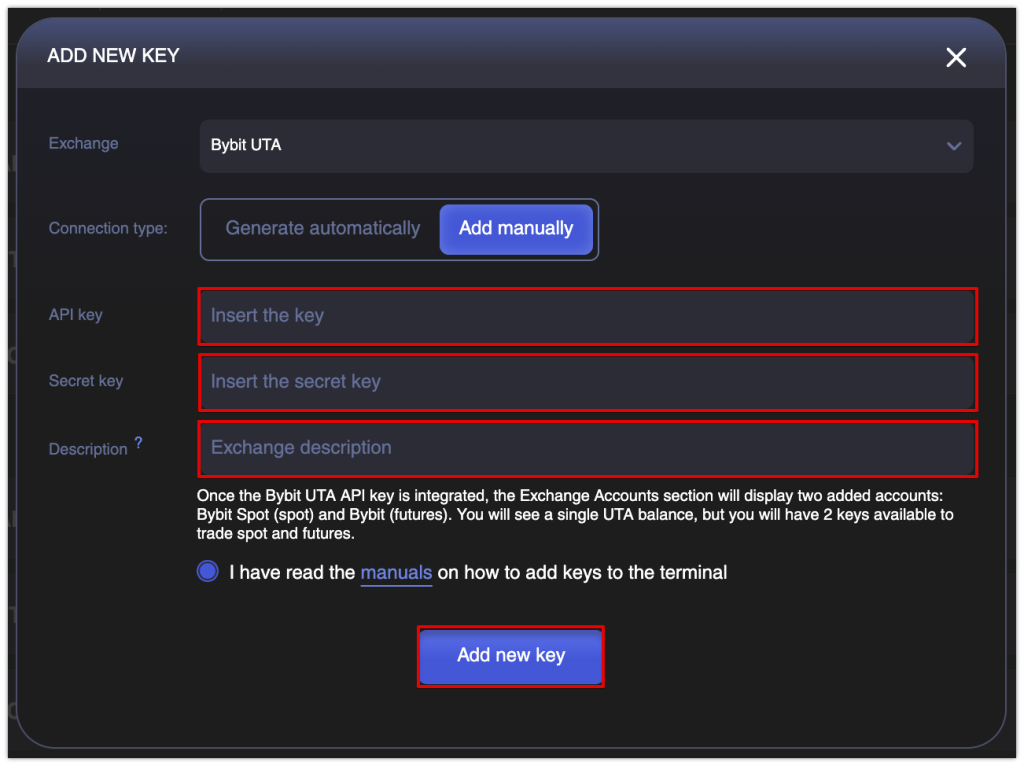This screenshot has height=766, width=1024.
Task: Click the chevron arrow in Exchange field
Action: pyautogui.click(x=953, y=146)
